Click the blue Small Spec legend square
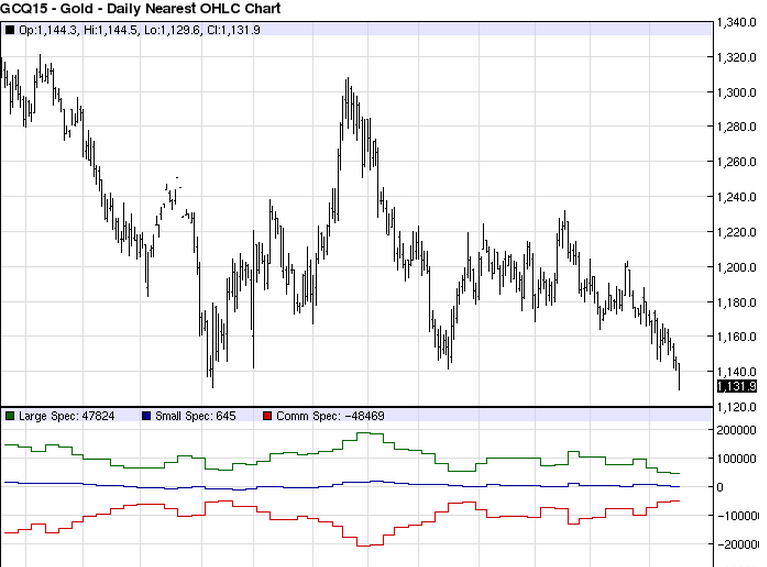Viewport: 767px width, 567px height. point(146,416)
